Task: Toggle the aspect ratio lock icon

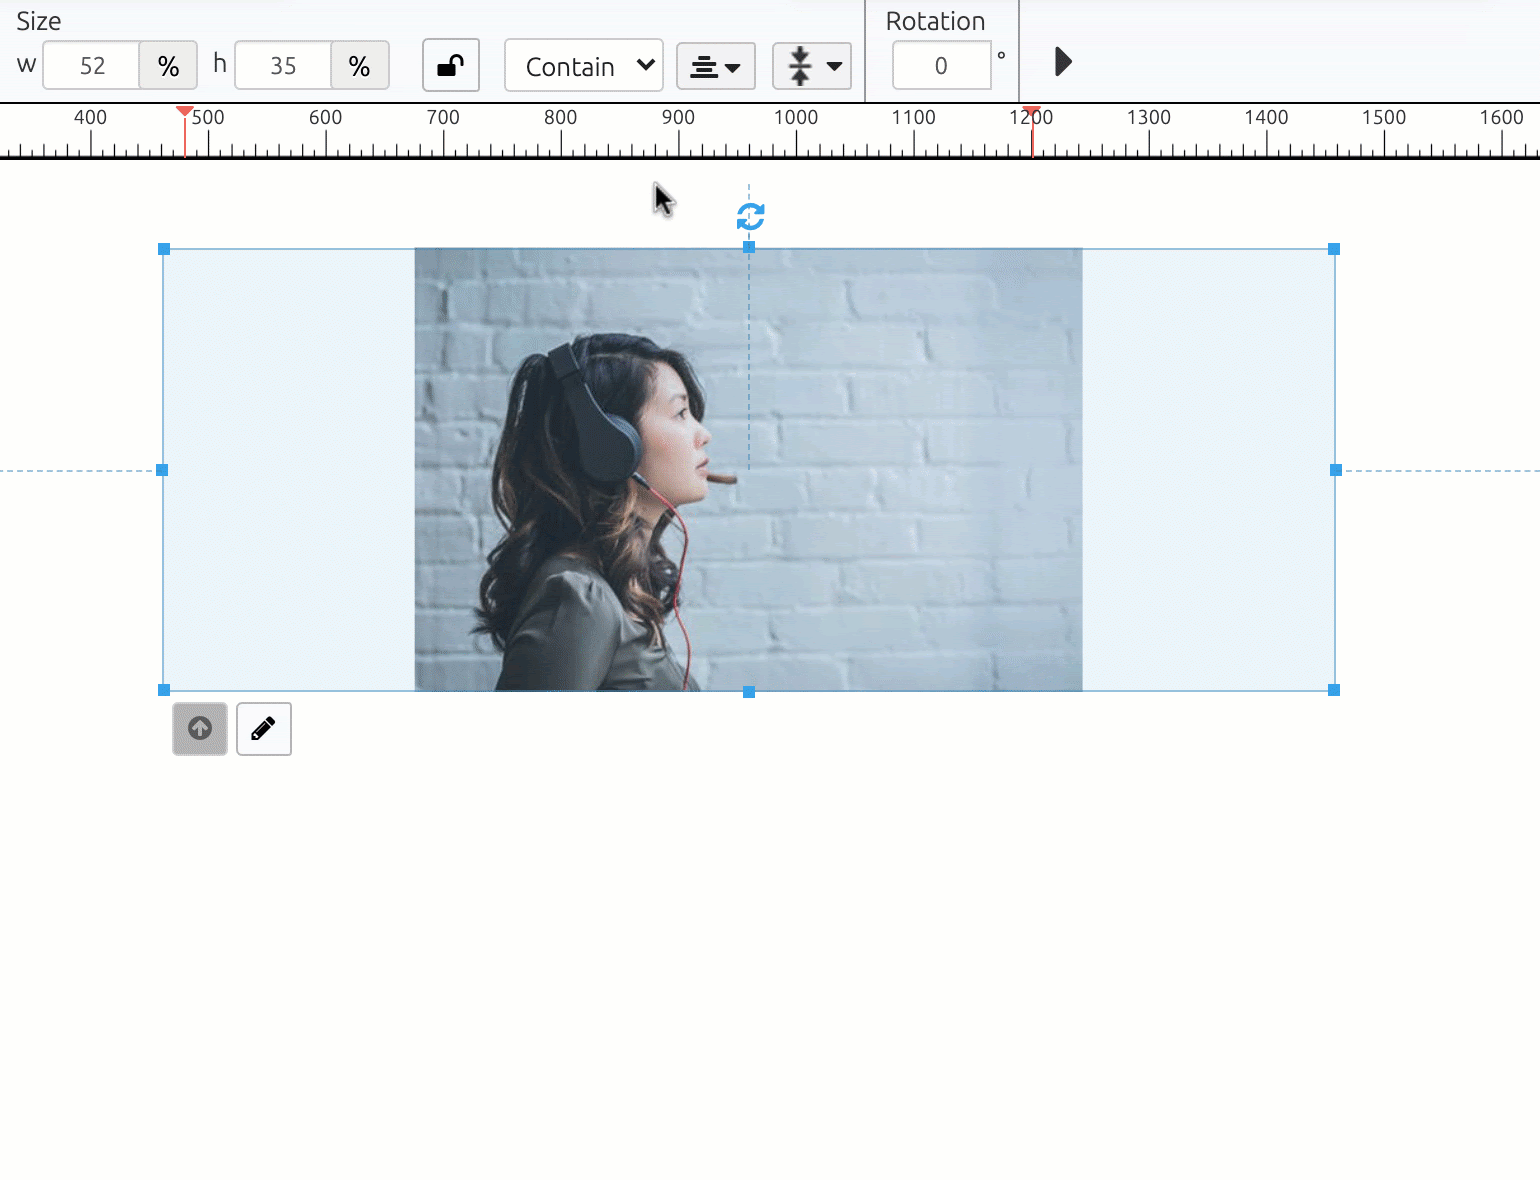Action: coord(451,66)
